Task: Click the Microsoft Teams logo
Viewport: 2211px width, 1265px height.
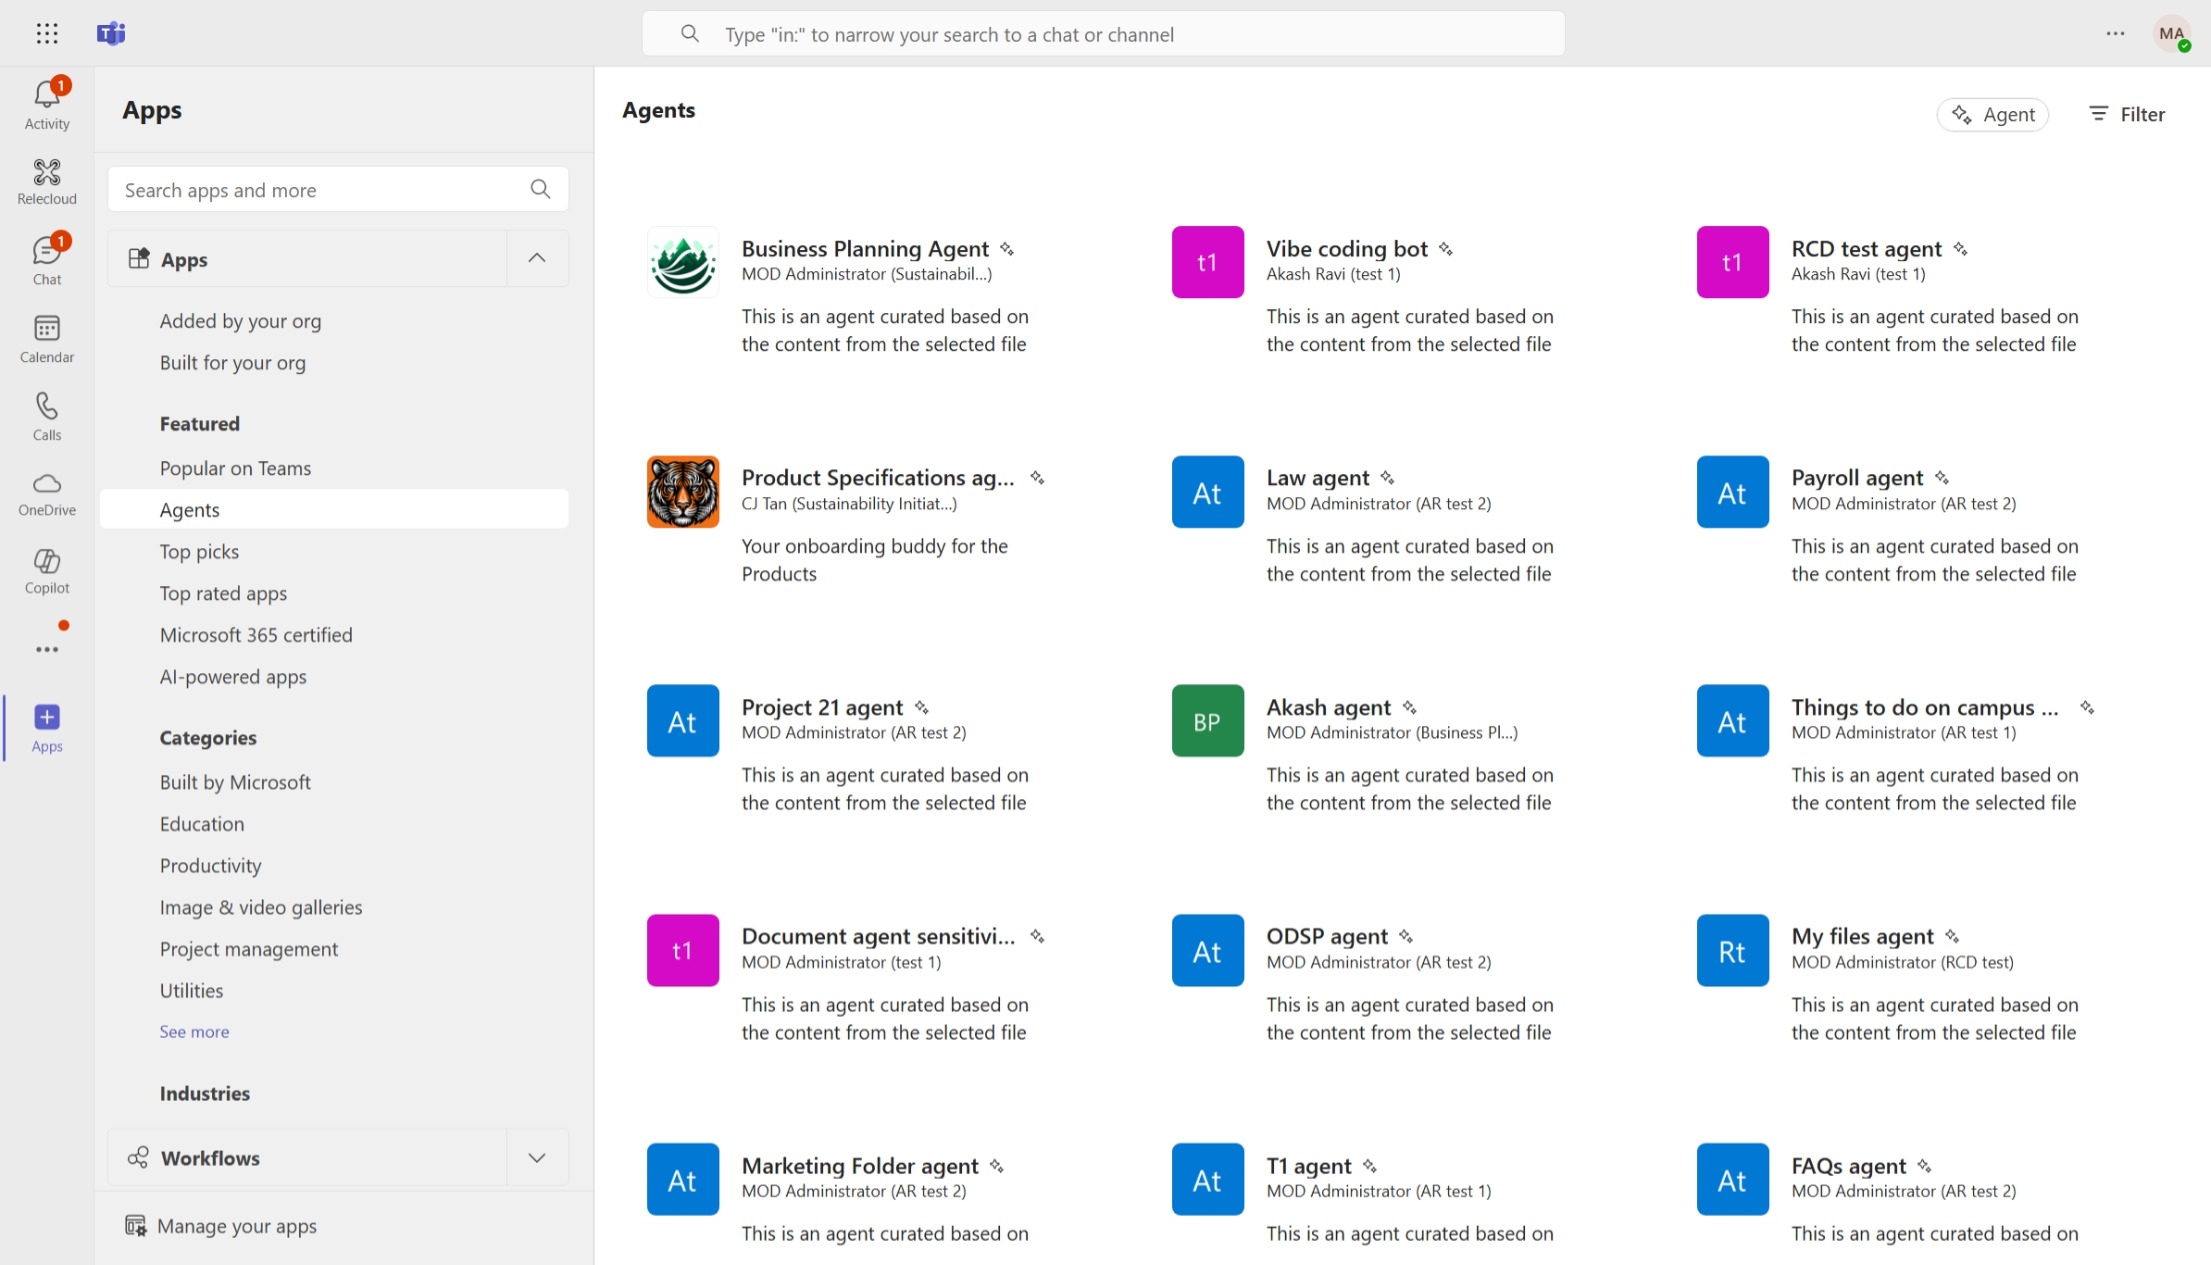Action: 112,33
